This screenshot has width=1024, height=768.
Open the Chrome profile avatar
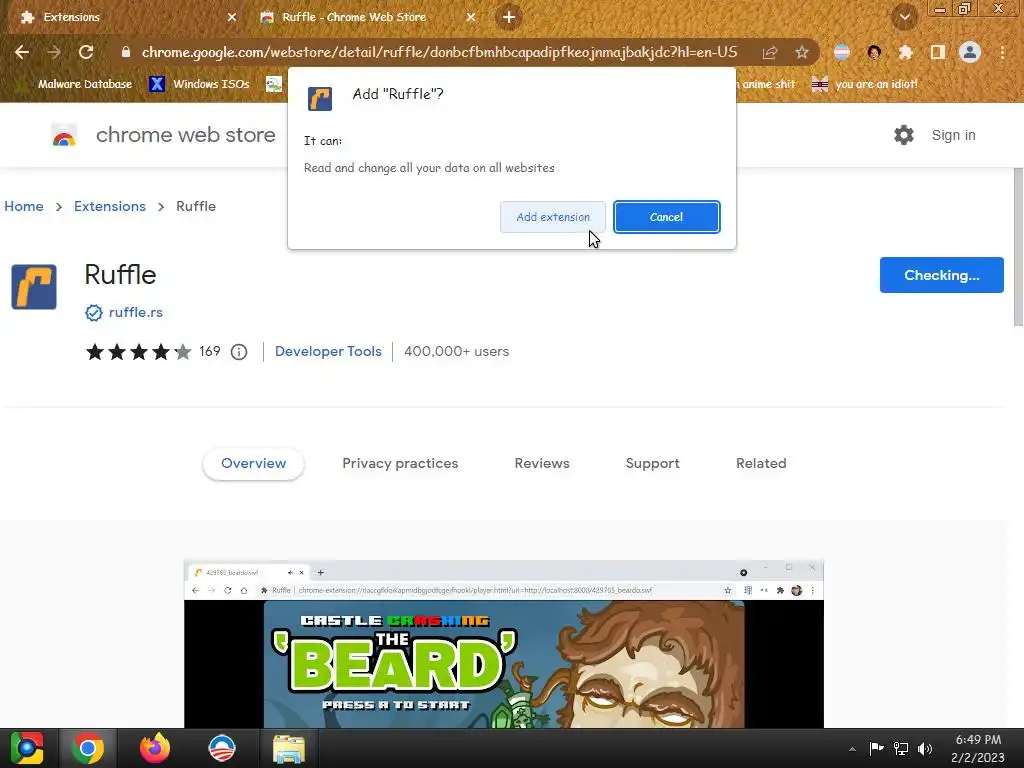[x=970, y=52]
